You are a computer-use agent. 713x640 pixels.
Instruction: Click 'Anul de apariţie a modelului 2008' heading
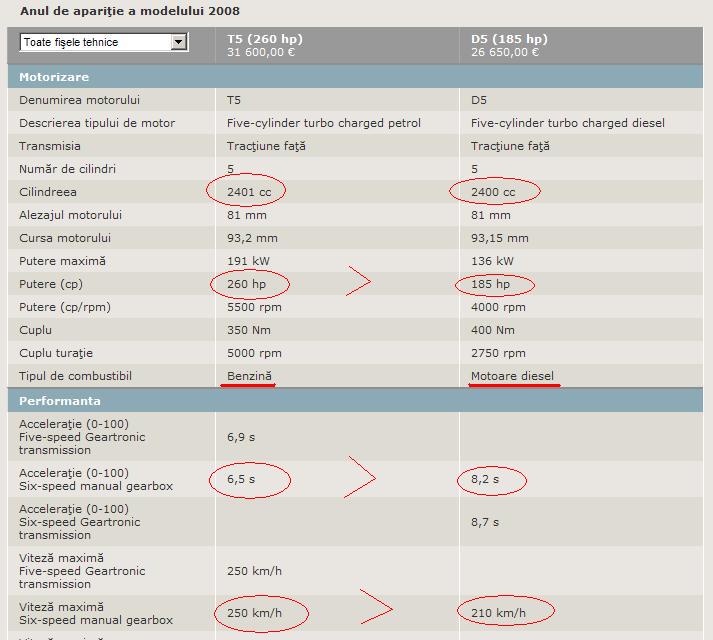click(130, 11)
